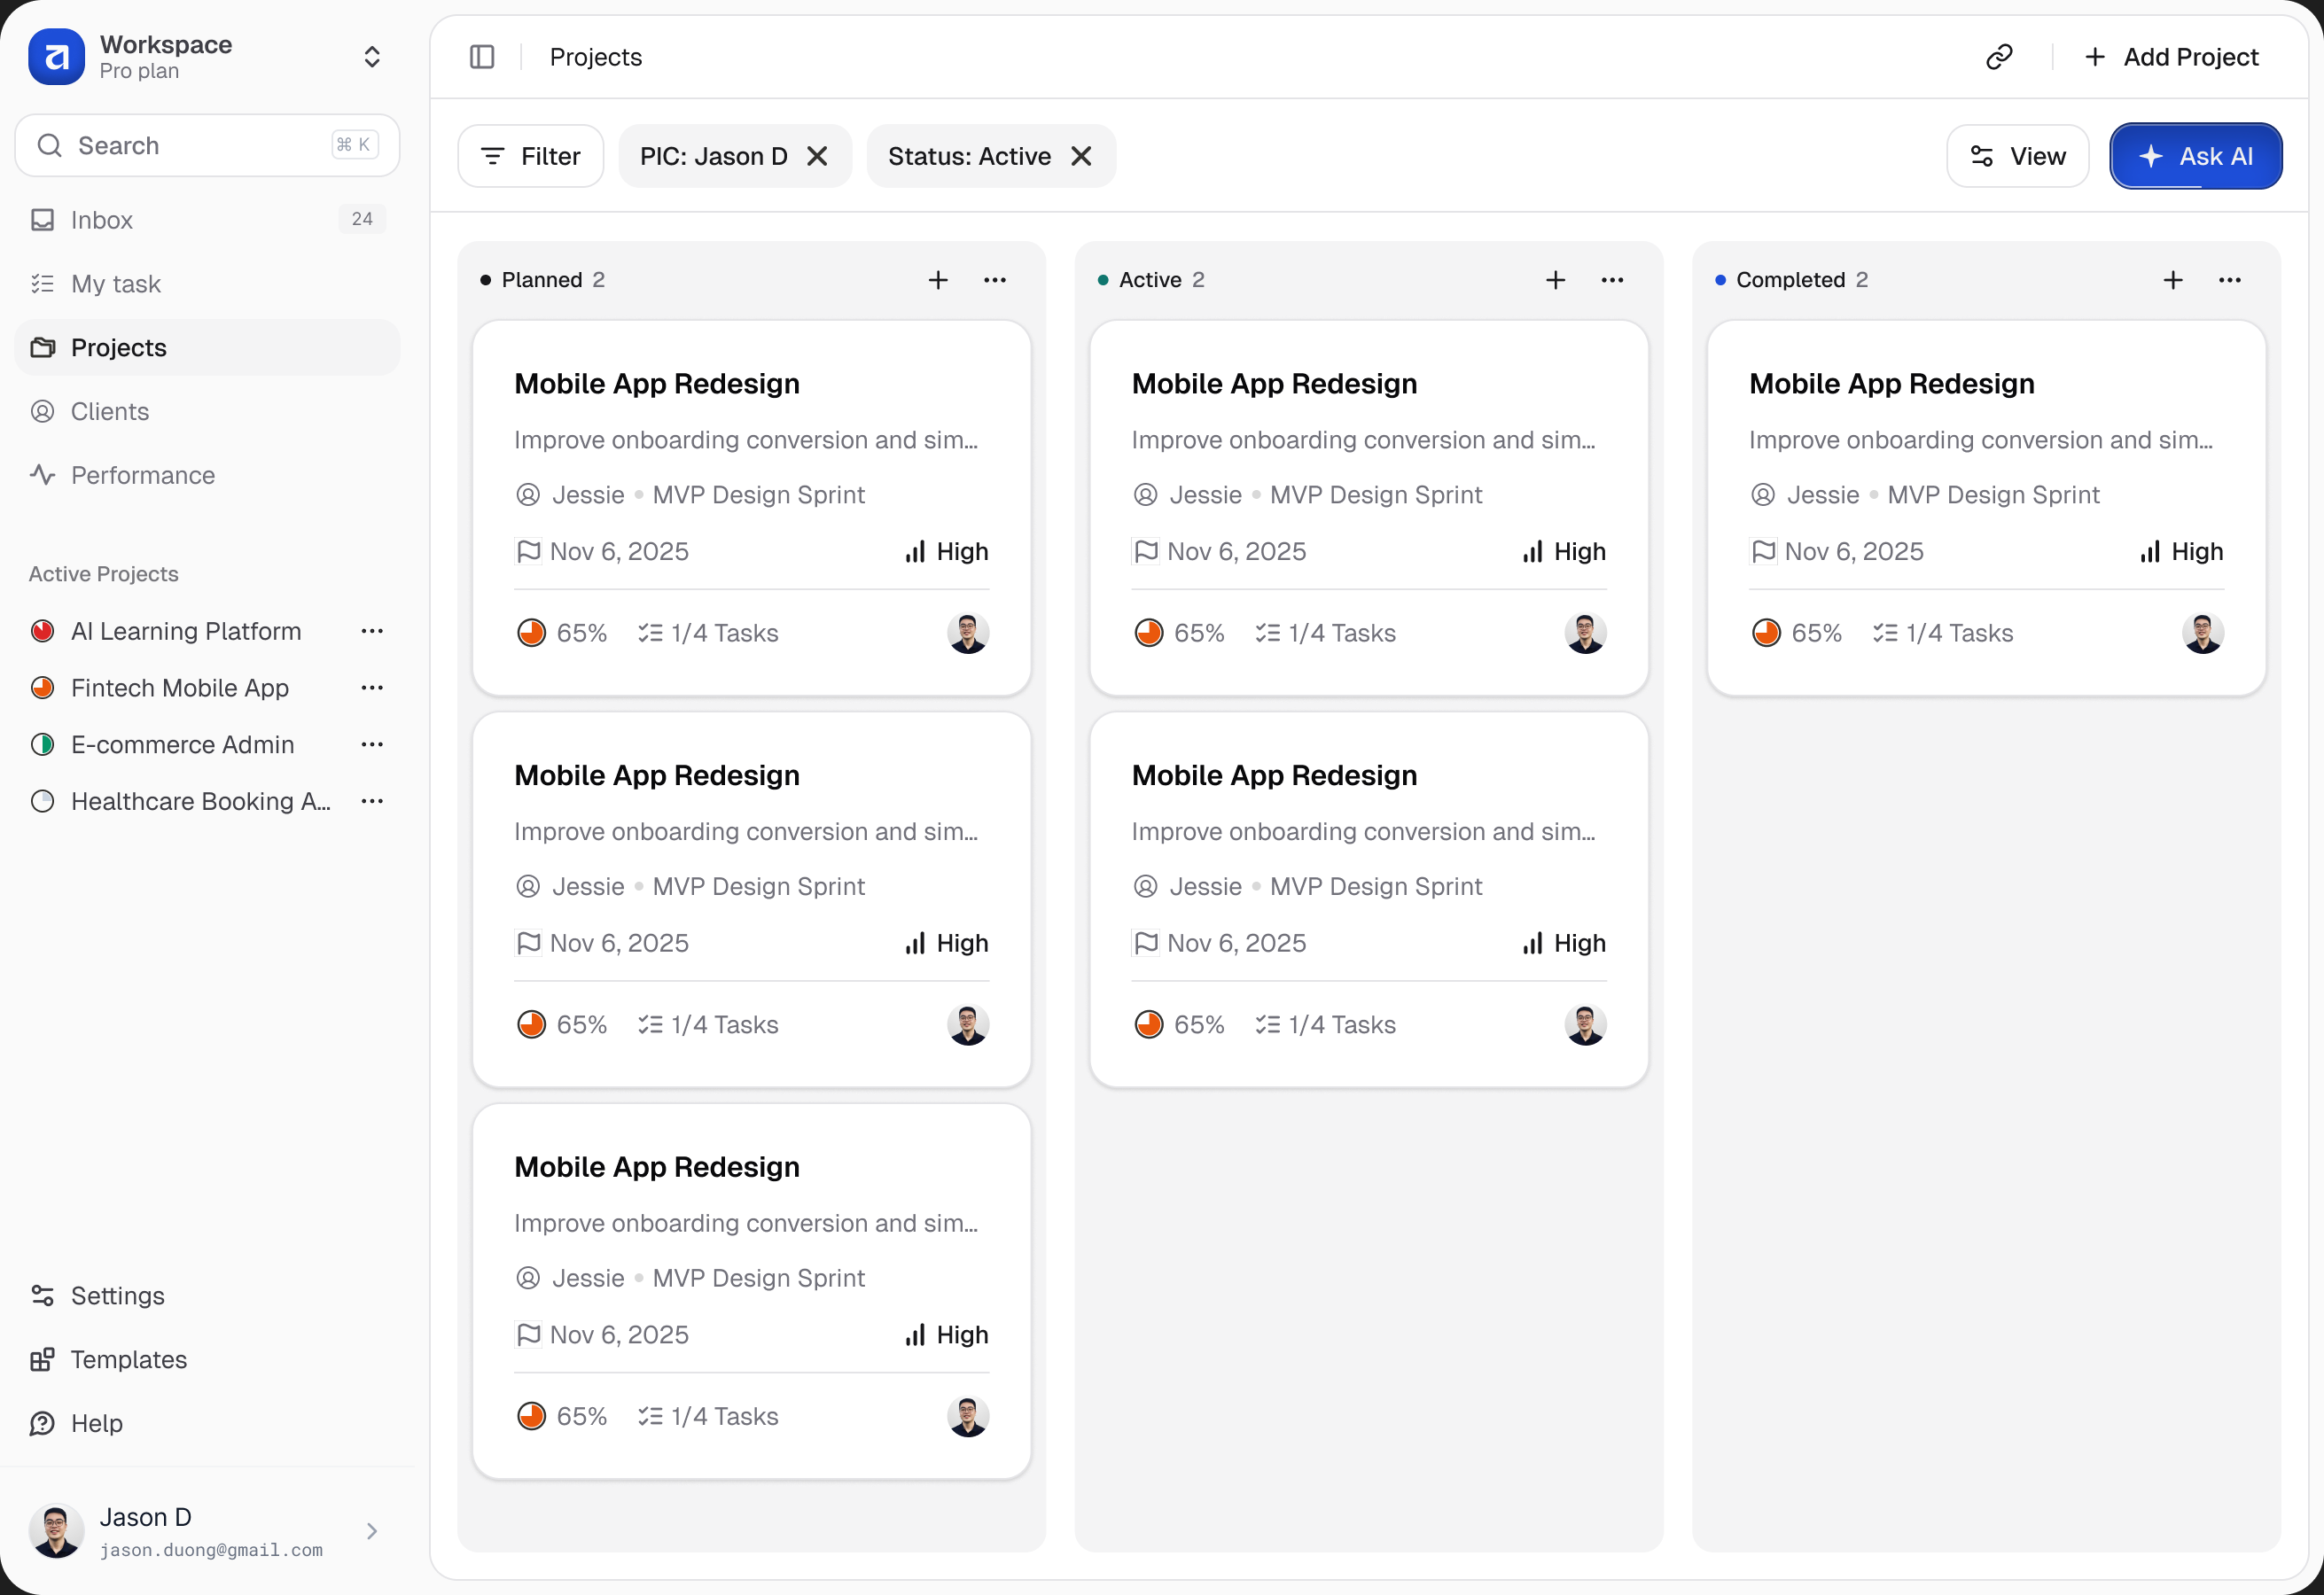Open the View options

(2017, 156)
